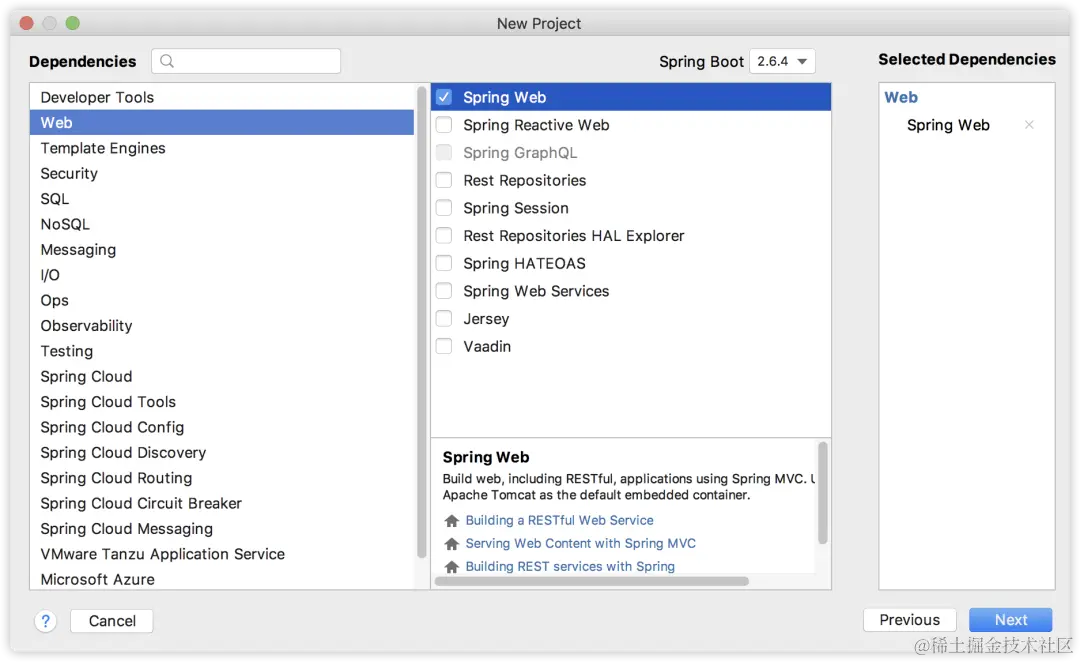The height and width of the screenshot is (662, 1080).
Task: Select Spring Cloud Circuit Breaker category
Action: point(222,504)
